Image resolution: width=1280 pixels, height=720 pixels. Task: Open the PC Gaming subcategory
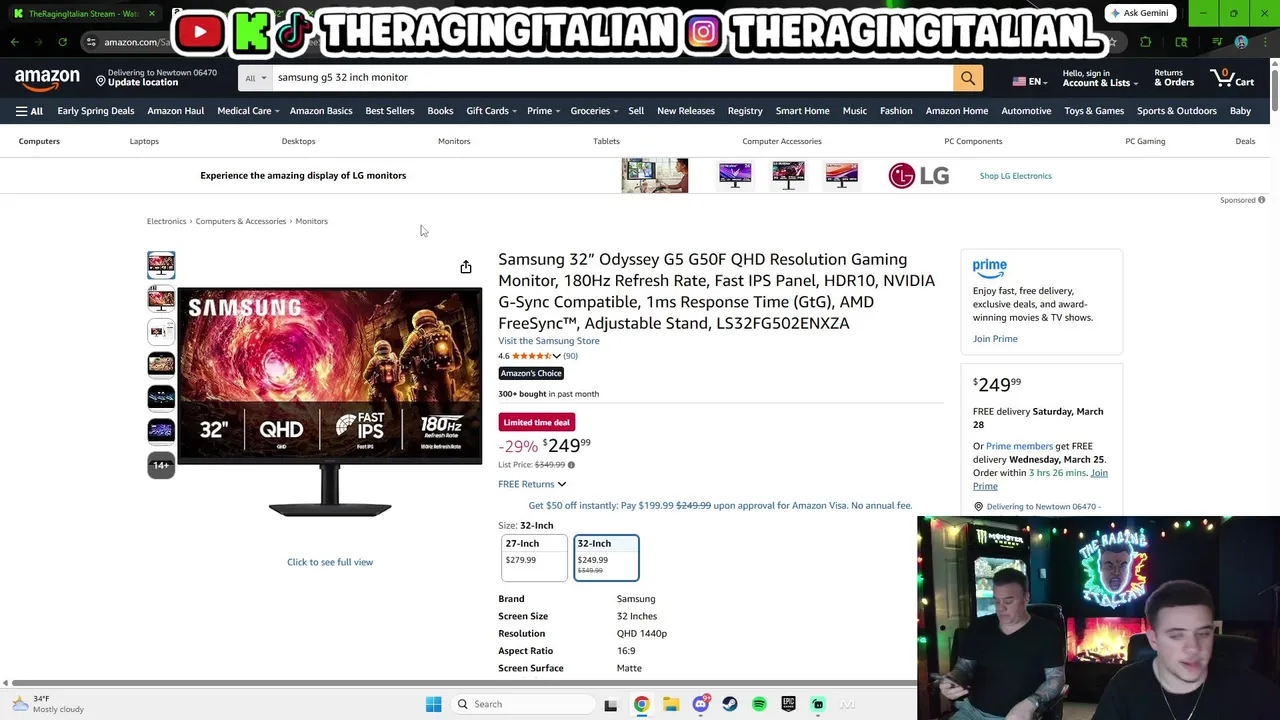pos(1145,141)
